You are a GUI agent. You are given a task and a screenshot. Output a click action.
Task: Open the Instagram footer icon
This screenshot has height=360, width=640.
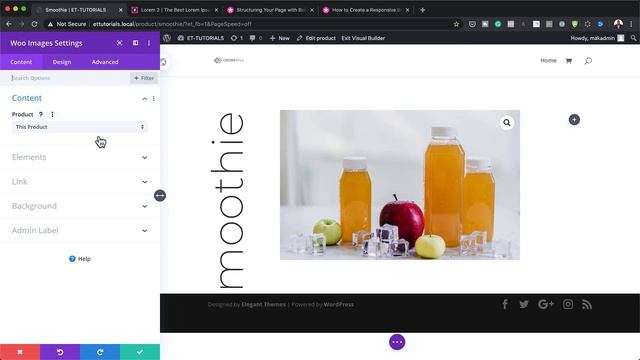click(x=568, y=304)
